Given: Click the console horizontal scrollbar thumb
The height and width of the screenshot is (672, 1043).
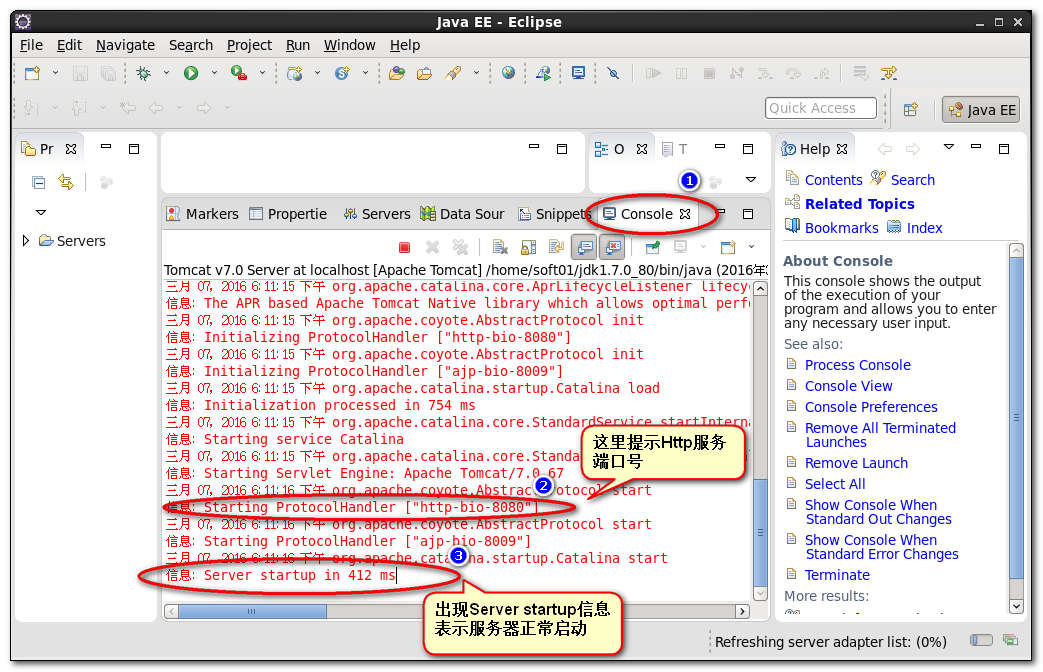Looking at the screenshot, I should (252, 611).
